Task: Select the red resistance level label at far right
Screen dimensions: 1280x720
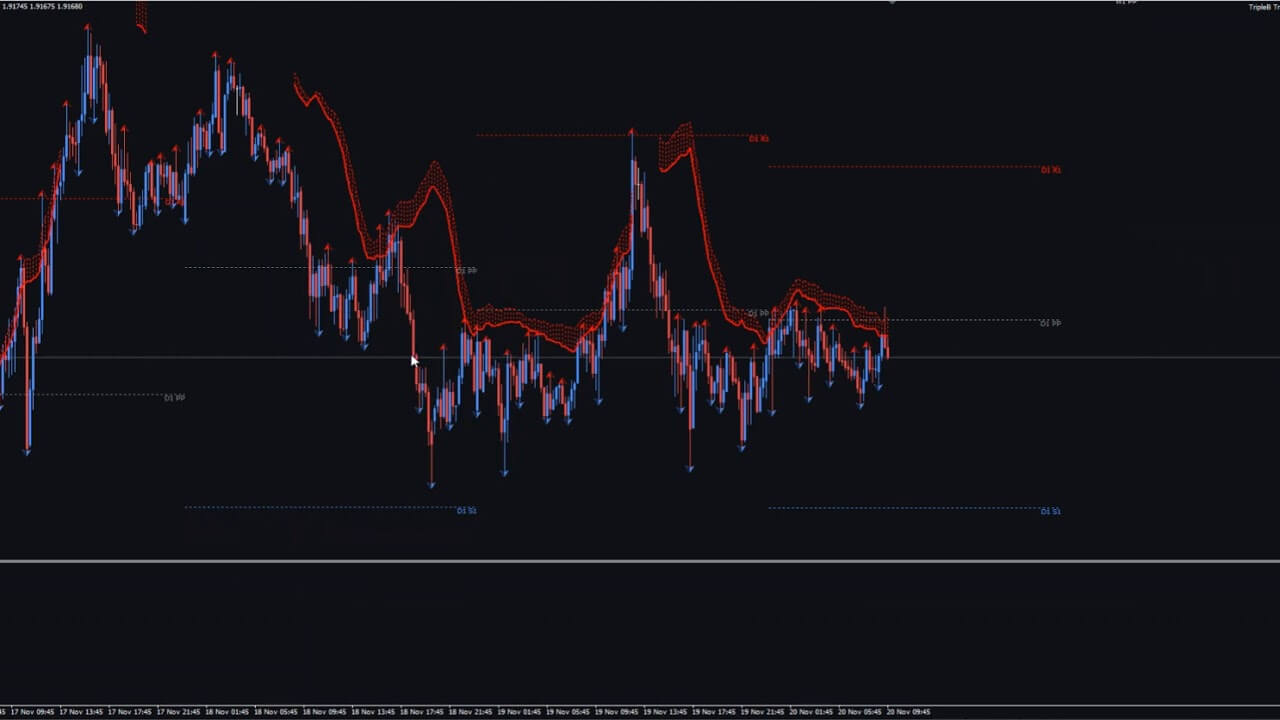Action: tap(1050, 170)
